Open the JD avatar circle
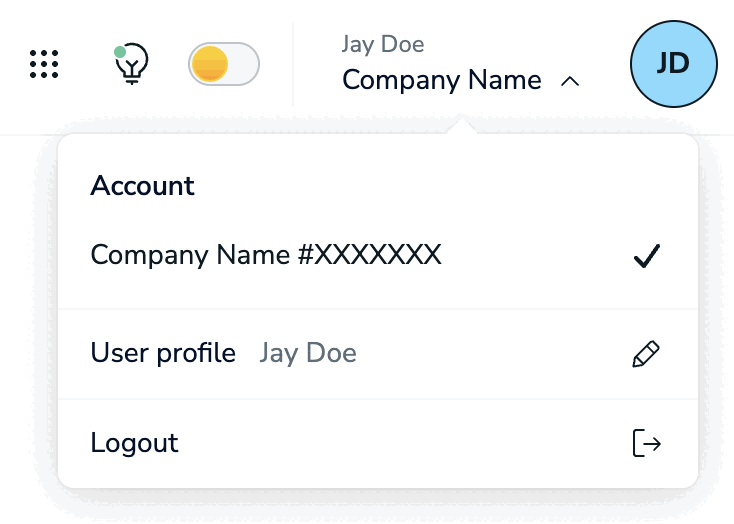Viewport: 734px width, 524px height. click(674, 63)
